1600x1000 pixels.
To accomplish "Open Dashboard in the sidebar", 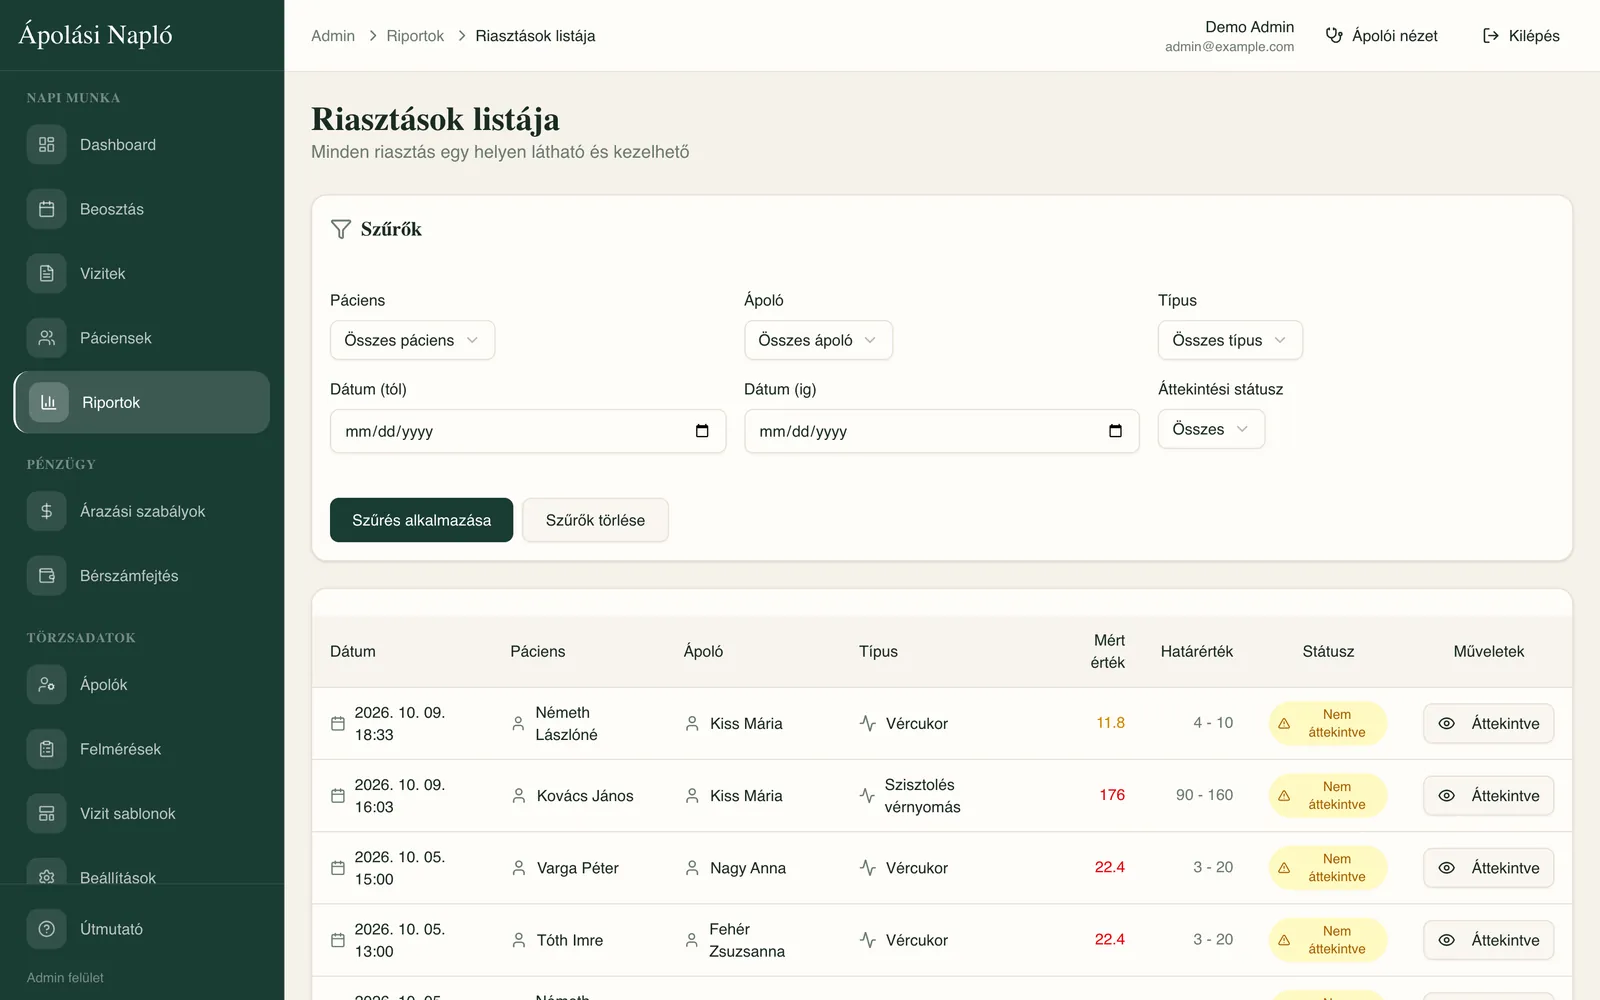I will click(x=142, y=145).
